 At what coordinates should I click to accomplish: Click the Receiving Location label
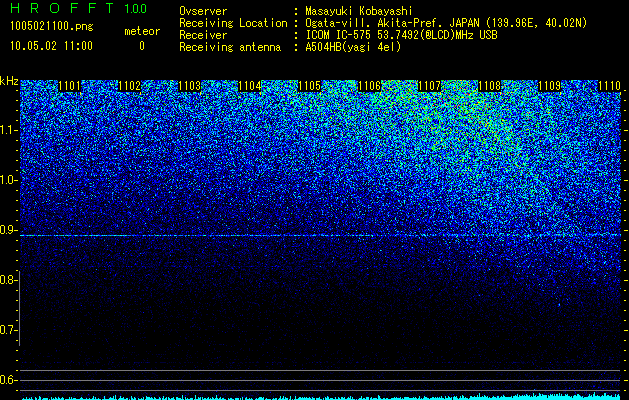pos(233,23)
